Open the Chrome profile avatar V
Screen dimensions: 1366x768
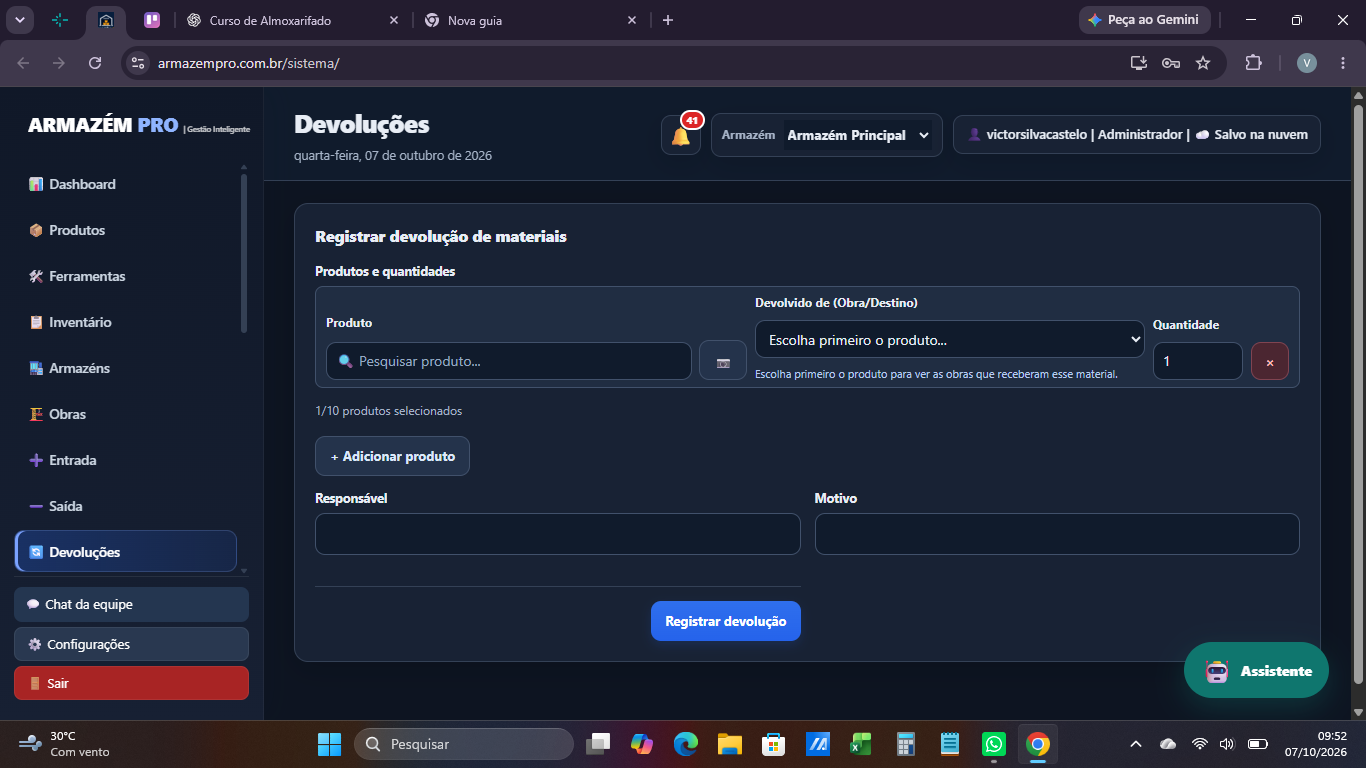pos(1307,63)
